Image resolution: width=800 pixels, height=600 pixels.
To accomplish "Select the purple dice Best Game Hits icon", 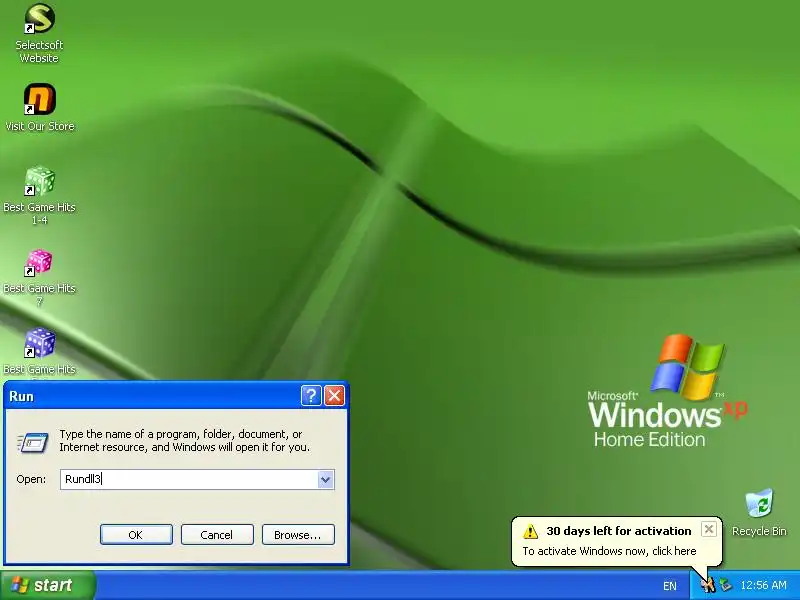I will [39, 343].
